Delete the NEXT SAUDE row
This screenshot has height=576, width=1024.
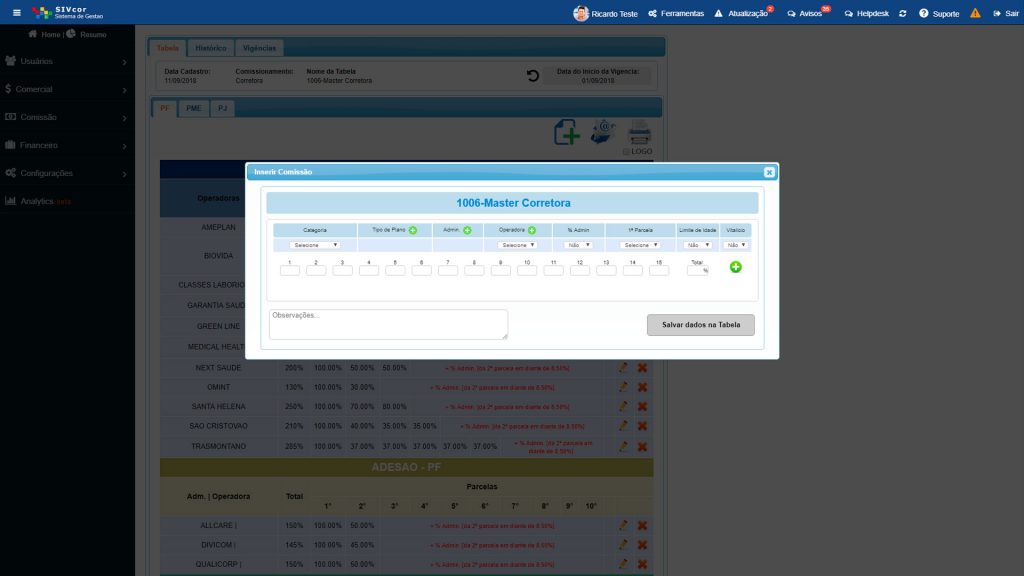click(643, 368)
